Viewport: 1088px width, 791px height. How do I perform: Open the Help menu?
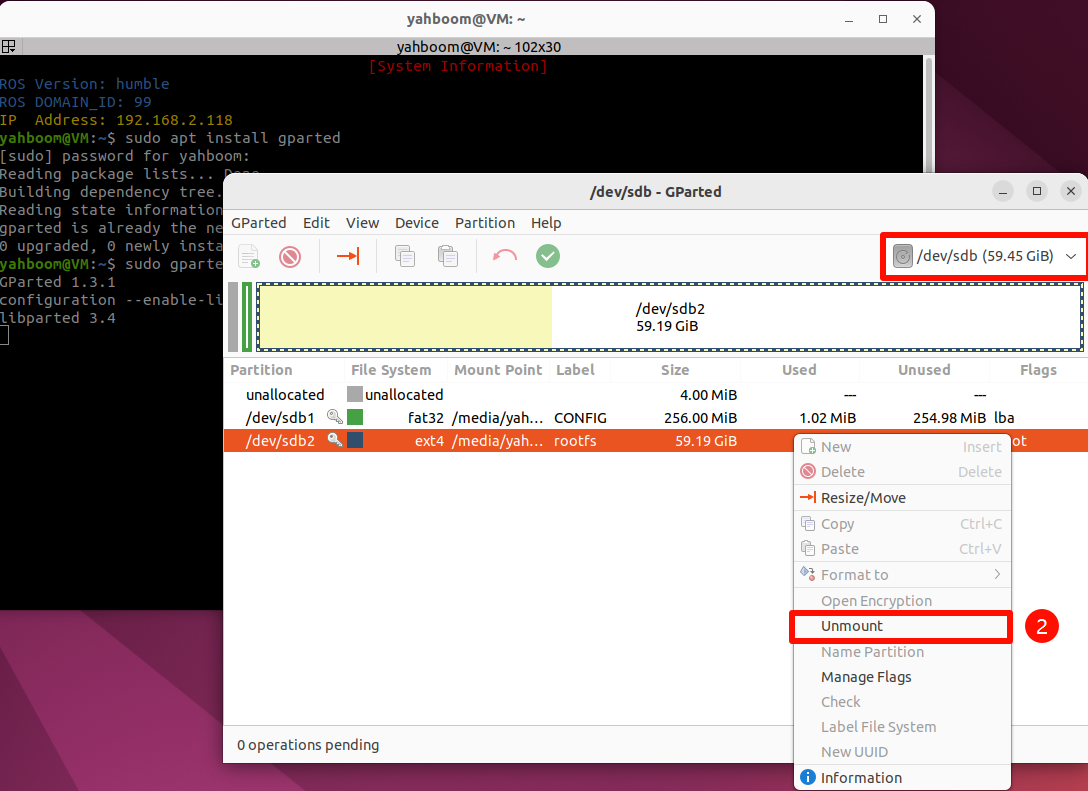pyautogui.click(x=546, y=223)
